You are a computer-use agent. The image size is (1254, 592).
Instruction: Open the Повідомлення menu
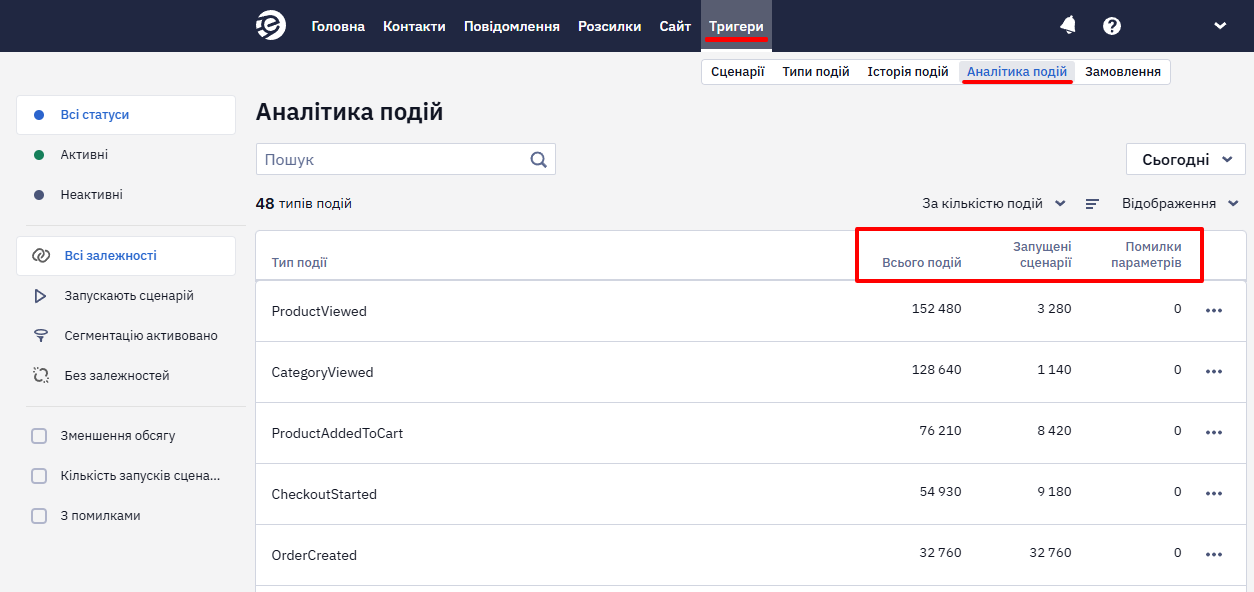pos(512,26)
